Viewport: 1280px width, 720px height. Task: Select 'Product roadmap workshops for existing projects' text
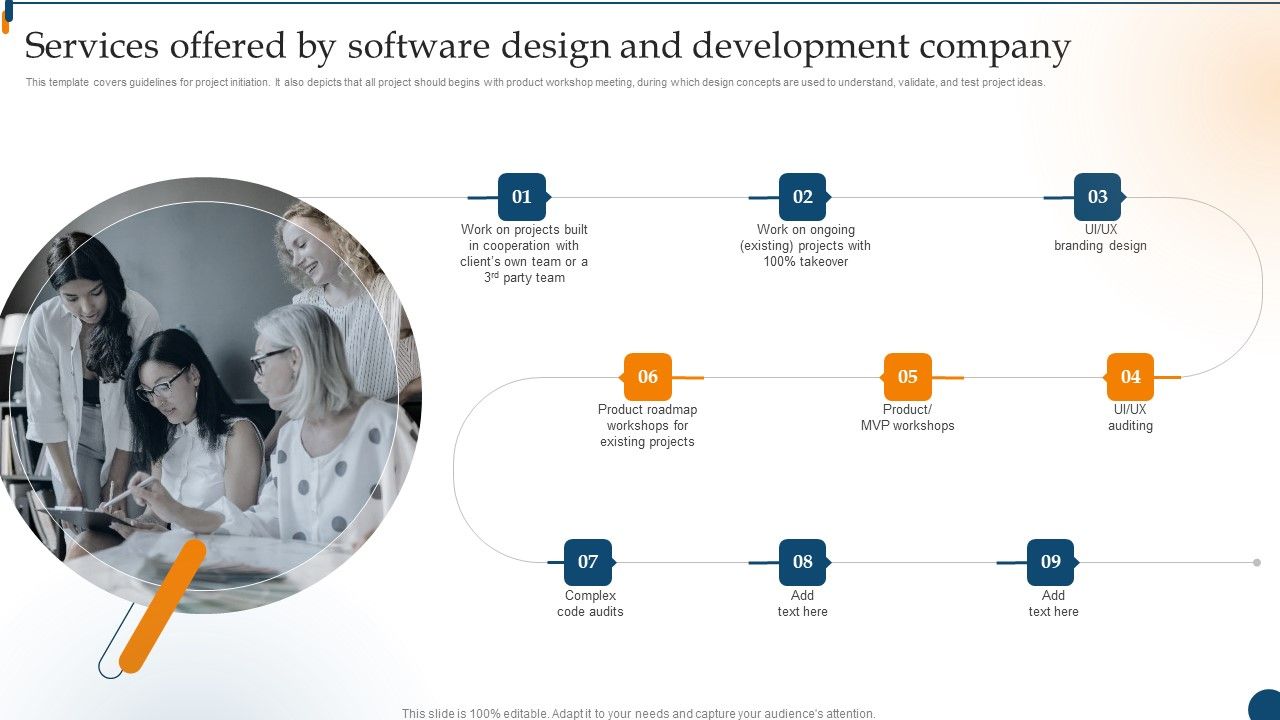647,426
